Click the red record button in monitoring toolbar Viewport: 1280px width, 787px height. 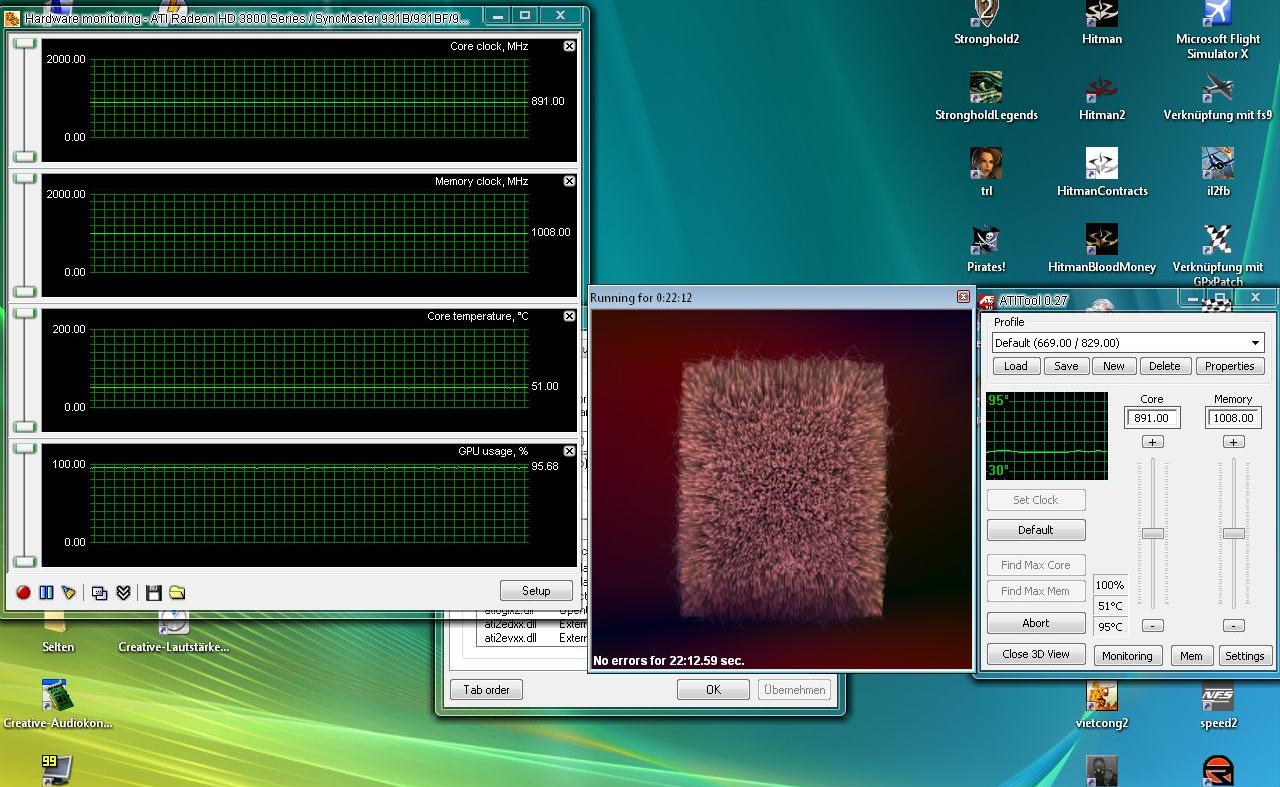[x=23, y=592]
